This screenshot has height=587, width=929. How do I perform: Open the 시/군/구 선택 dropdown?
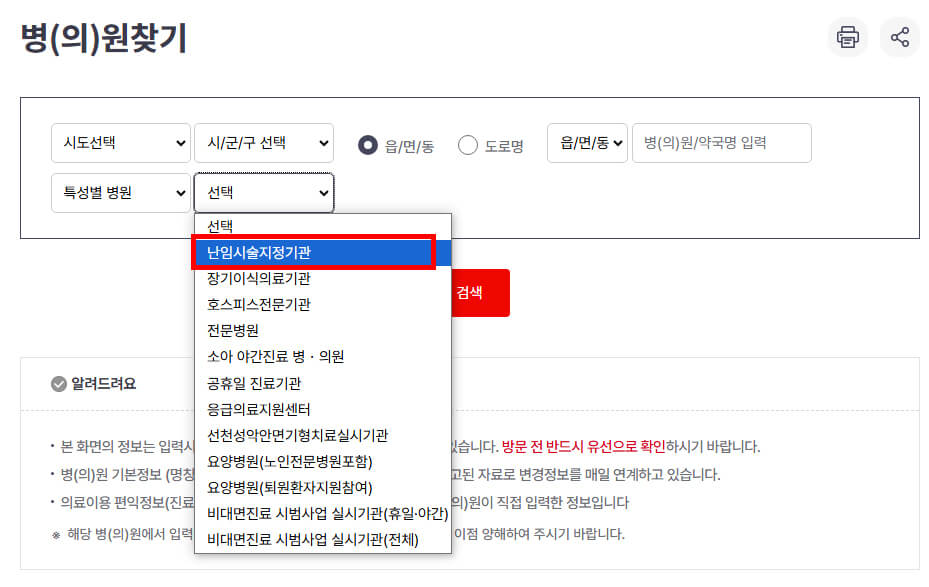click(x=263, y=143)
